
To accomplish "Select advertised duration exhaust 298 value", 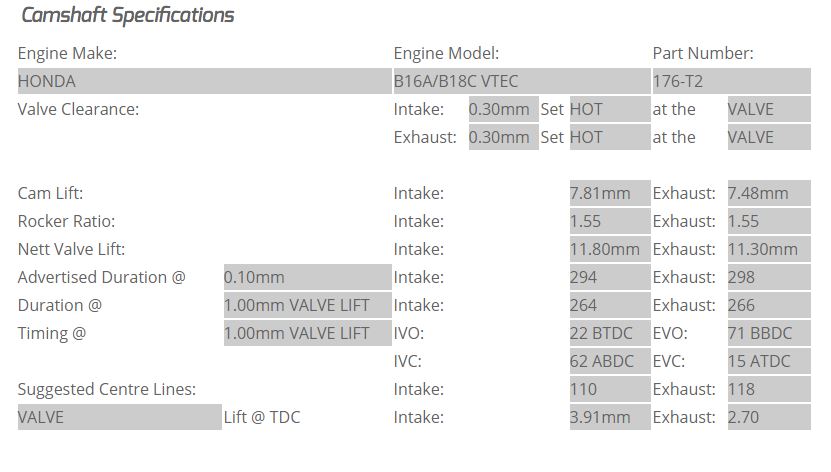I will 769,277.
